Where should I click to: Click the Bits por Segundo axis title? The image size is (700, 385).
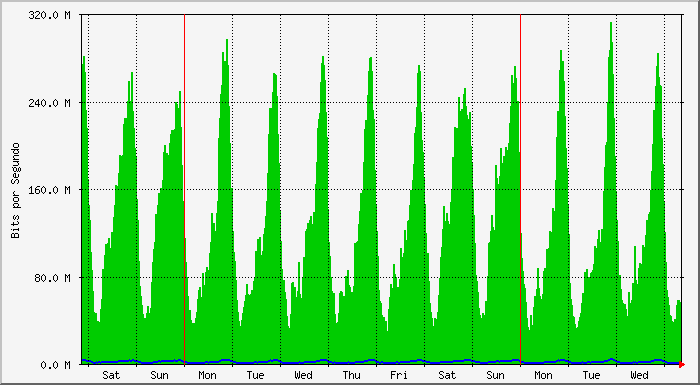pos(16,190)
